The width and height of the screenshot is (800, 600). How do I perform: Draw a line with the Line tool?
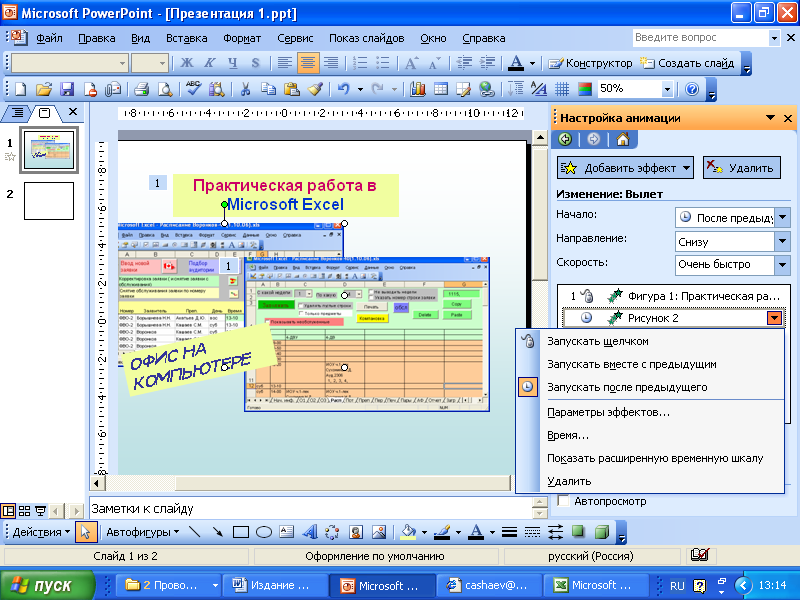pos(194,532)
